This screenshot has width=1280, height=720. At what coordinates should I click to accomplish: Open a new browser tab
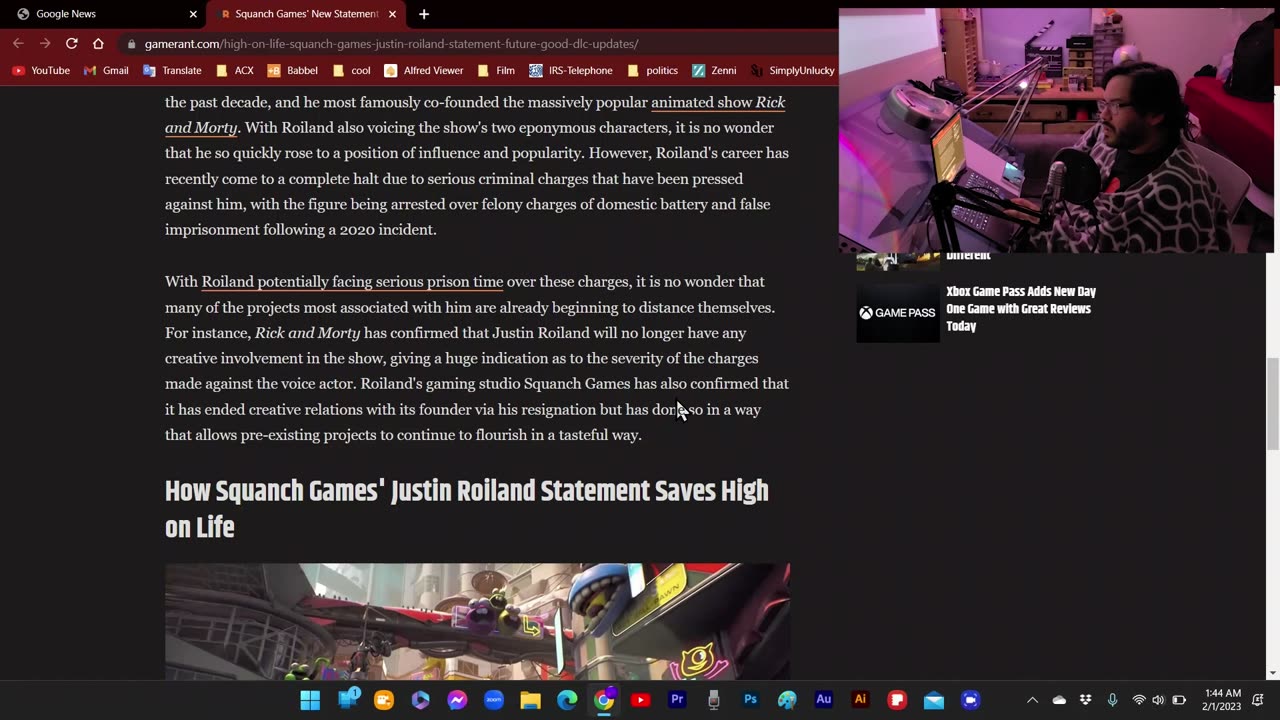point(424,14)
